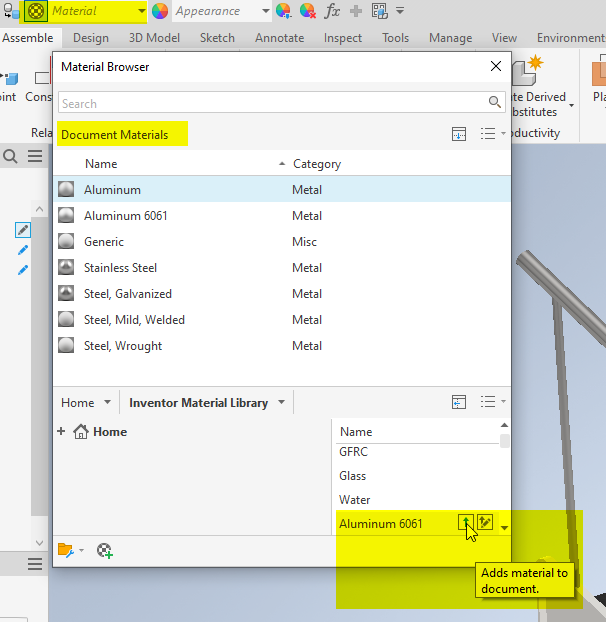Viewport: 606px width, 622px height.
Task: Select the Steel, Wrought material row
Action: (x=282, y=346)
